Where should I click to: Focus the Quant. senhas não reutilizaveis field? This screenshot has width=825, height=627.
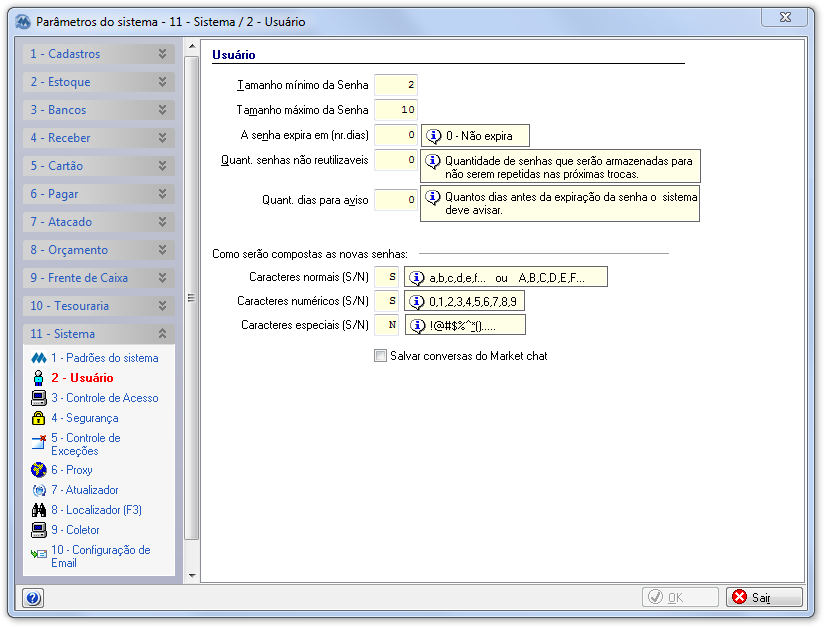pyautogui.click(x=396, y=160)
